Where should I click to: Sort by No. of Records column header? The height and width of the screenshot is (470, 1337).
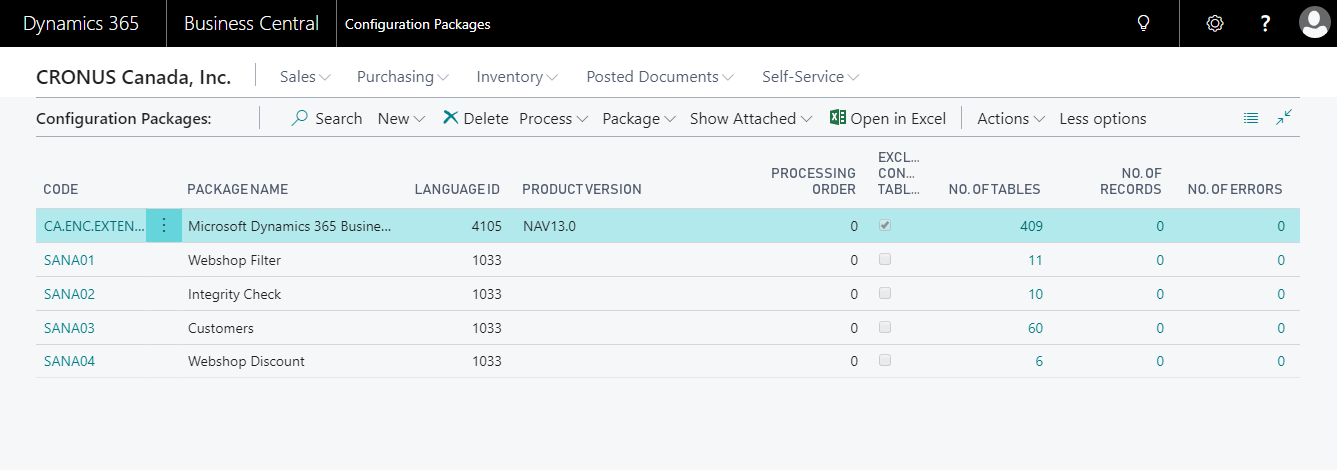pyautogui.click(x=1129, y=181)
